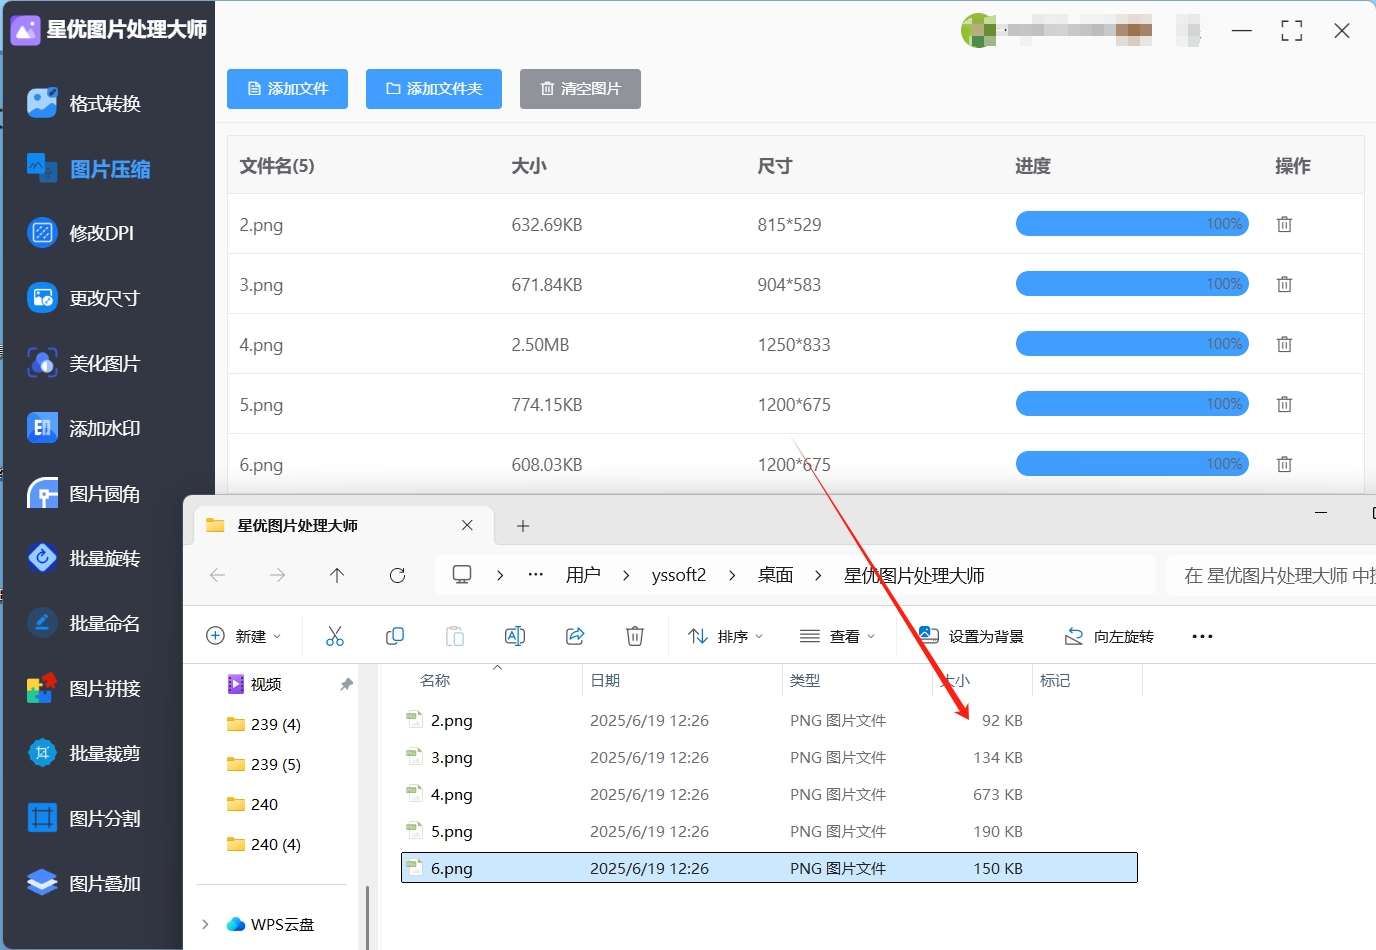
Task: Open the 图片分割 image split tool
Action: pos(84,818)
